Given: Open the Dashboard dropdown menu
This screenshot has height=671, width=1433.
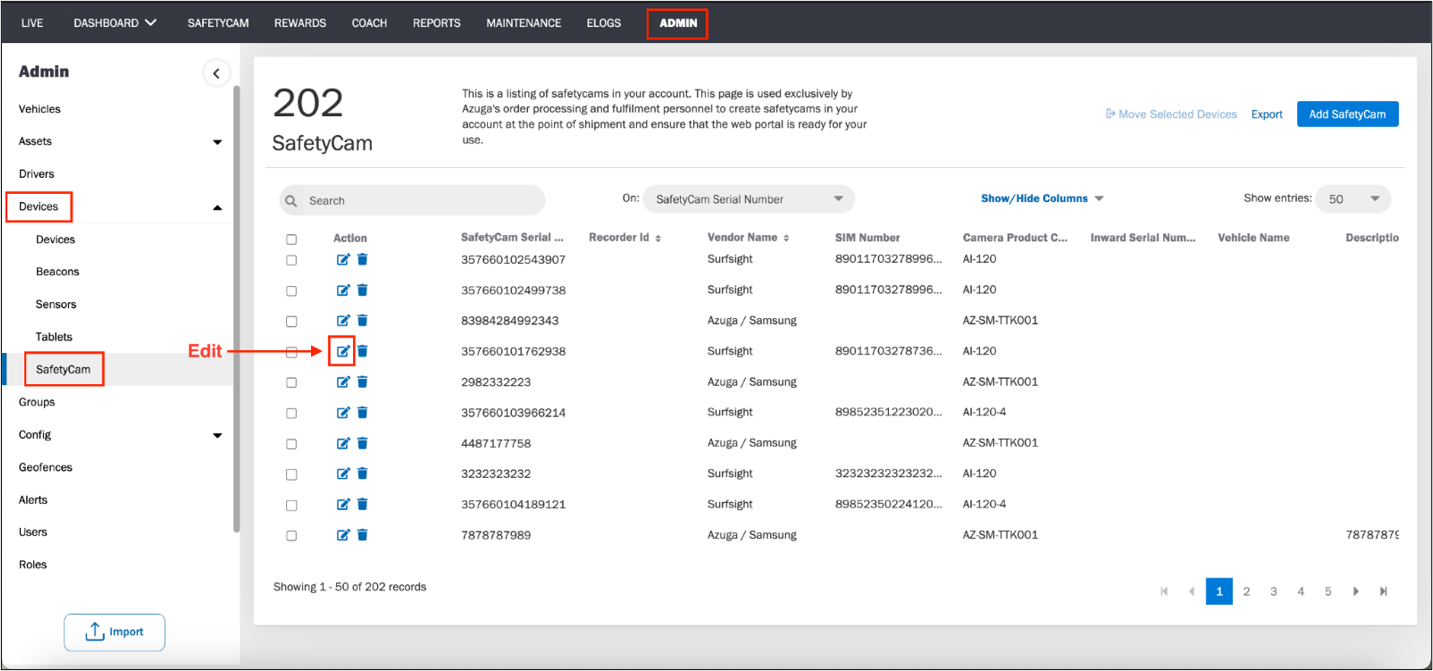Looking at the screenshot, I should point(115,23).
